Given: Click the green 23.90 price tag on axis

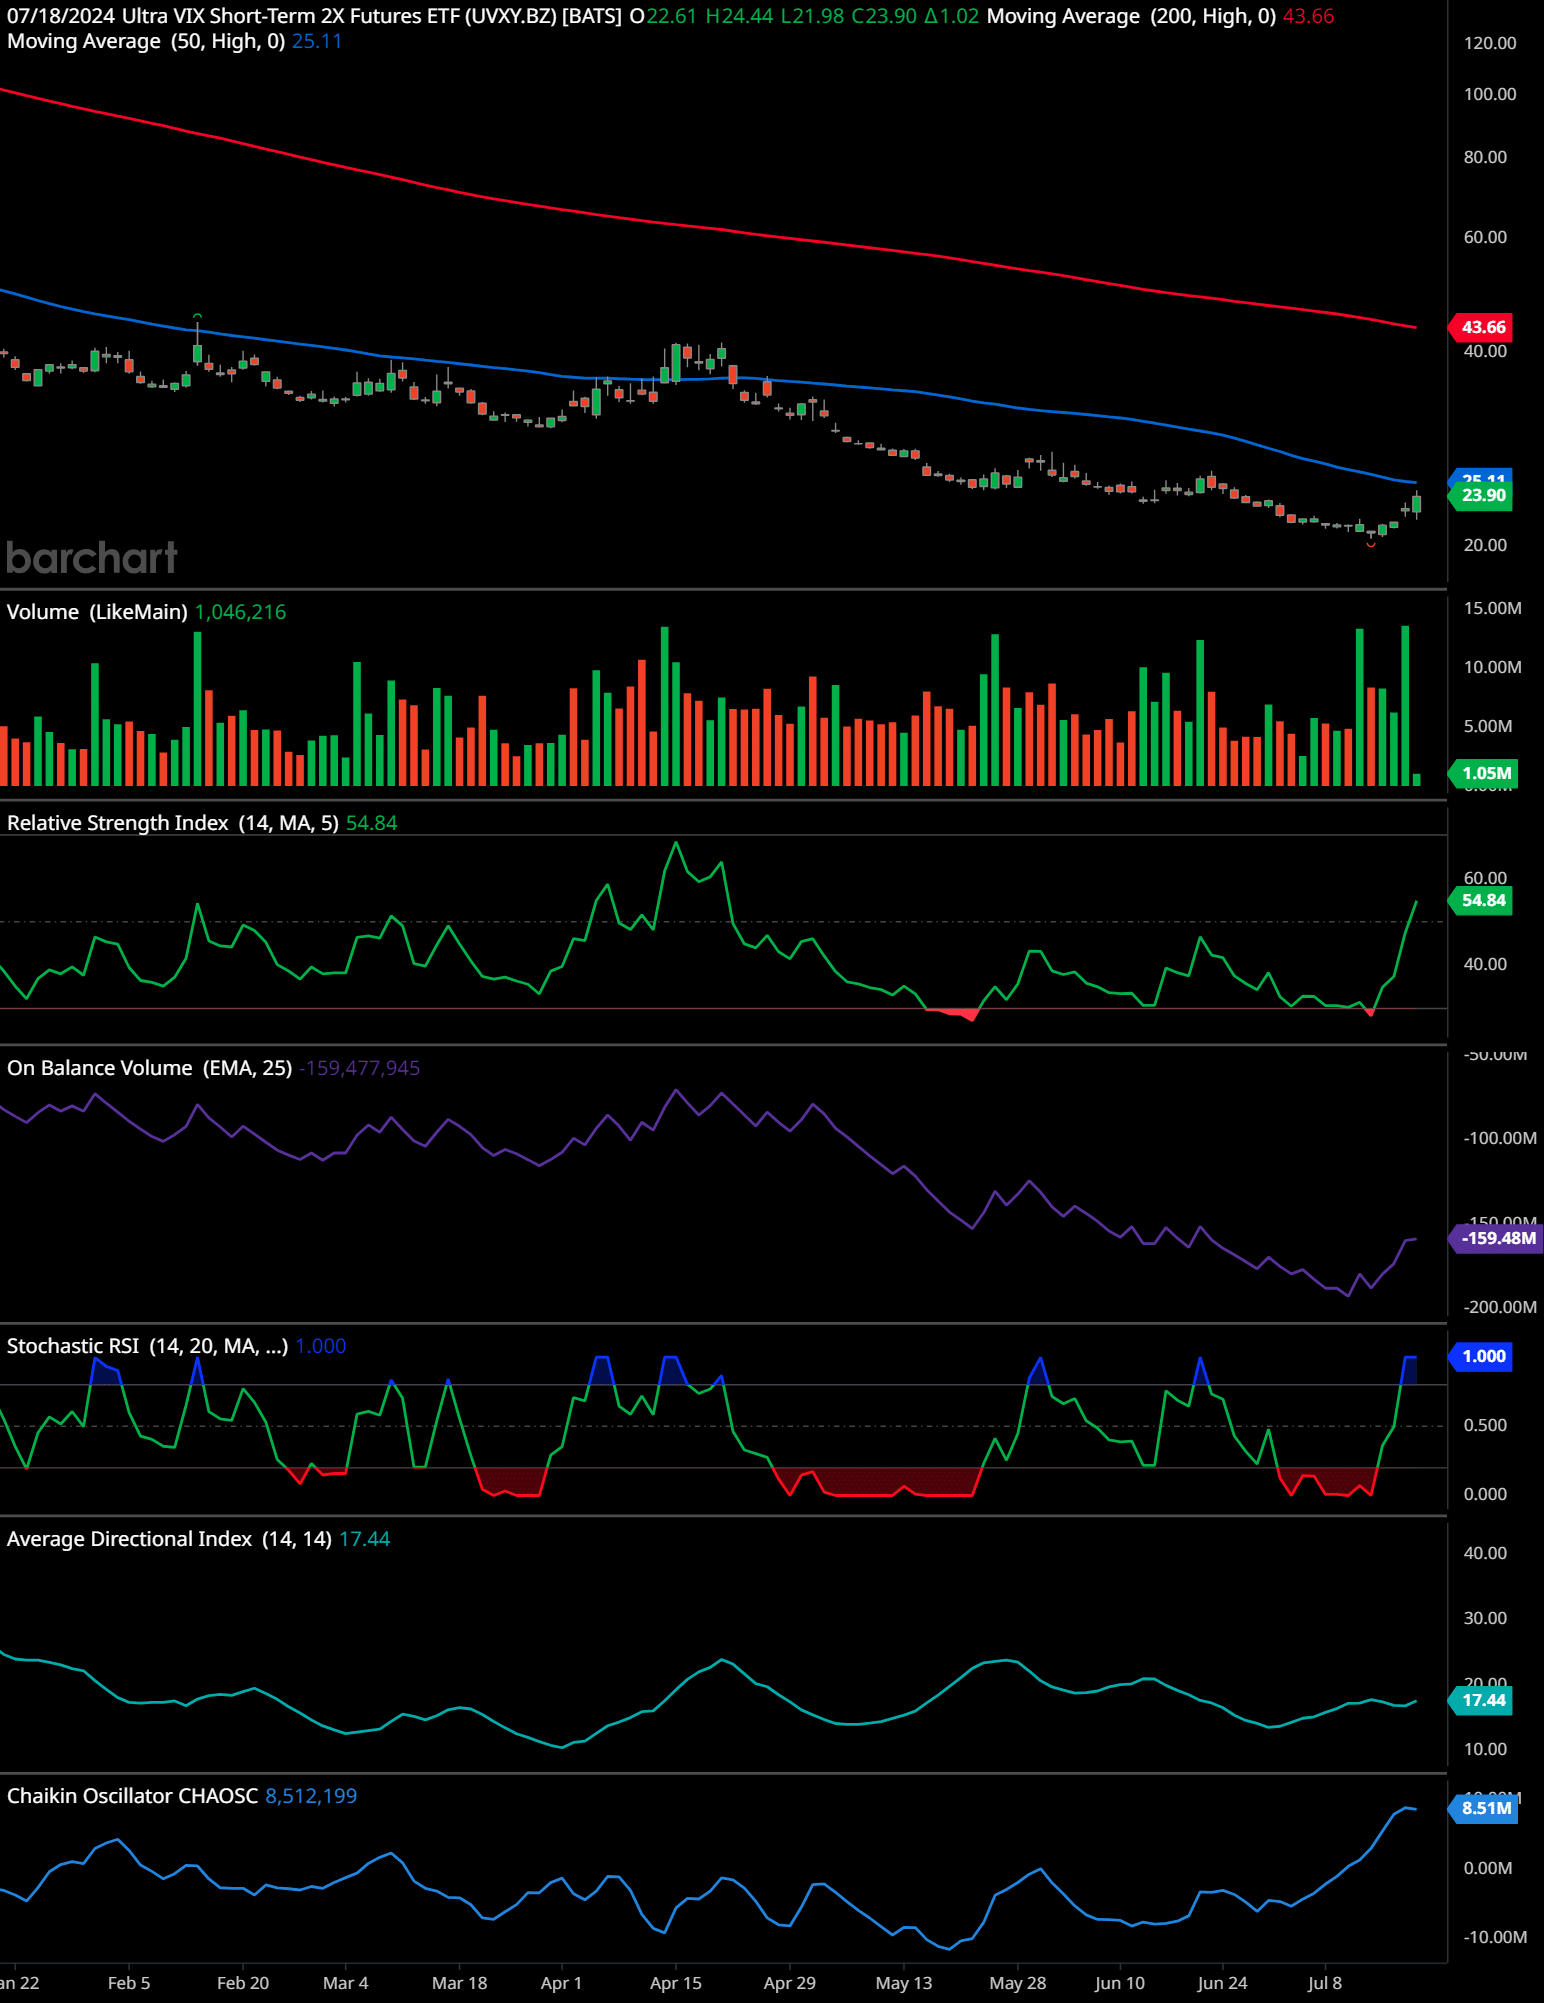Looking at the screenshot, I should (1482, 495).
